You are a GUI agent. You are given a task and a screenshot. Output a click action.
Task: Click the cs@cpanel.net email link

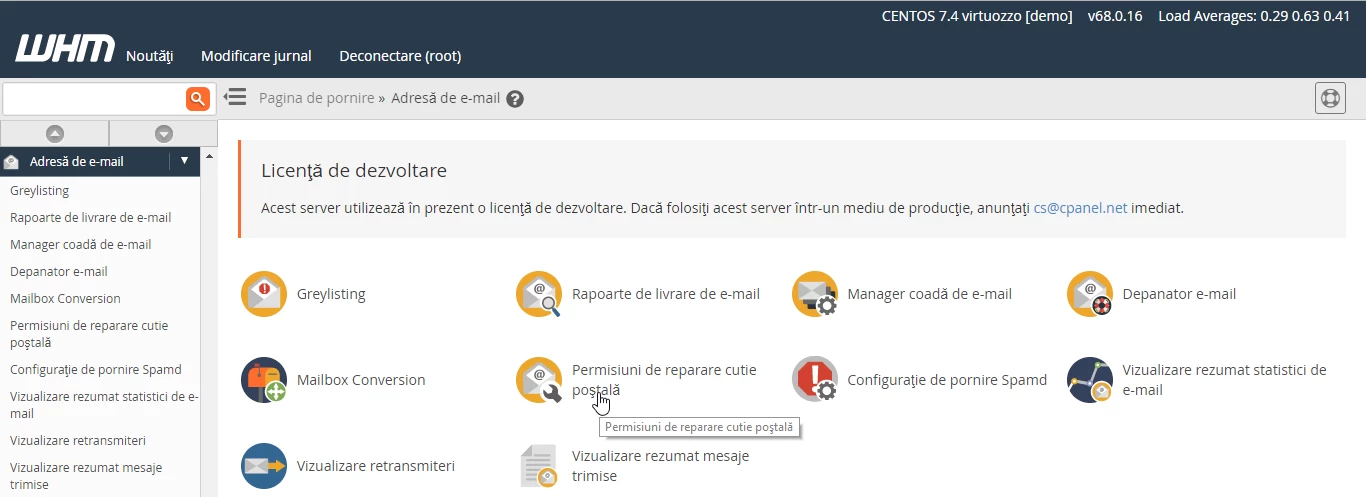tap(1080, 208)
